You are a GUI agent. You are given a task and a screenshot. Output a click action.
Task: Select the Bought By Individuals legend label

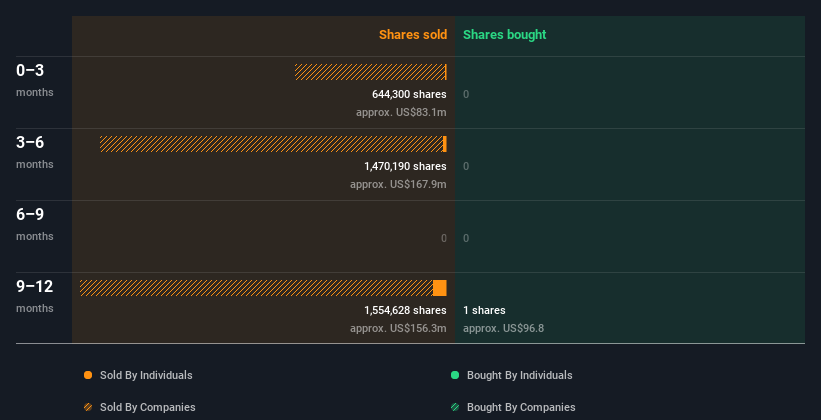click(520, 375)
